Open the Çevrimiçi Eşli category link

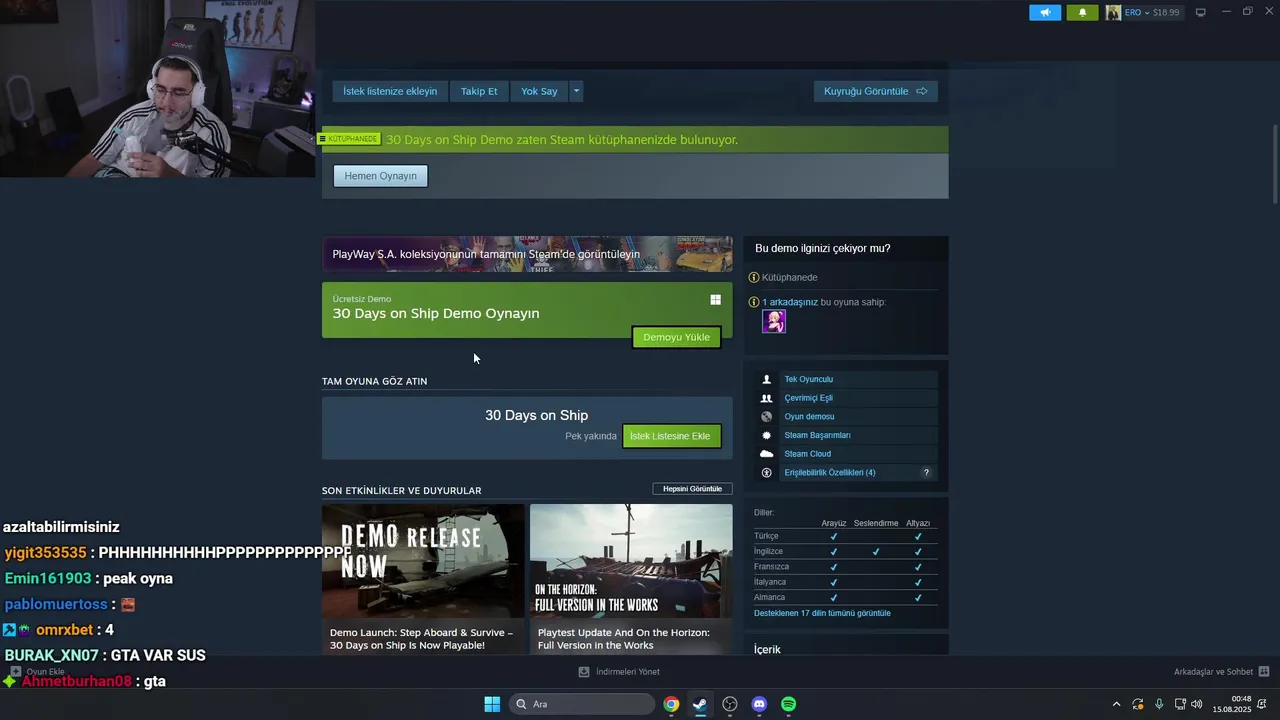pyautogui.click(x=808, y=398)
